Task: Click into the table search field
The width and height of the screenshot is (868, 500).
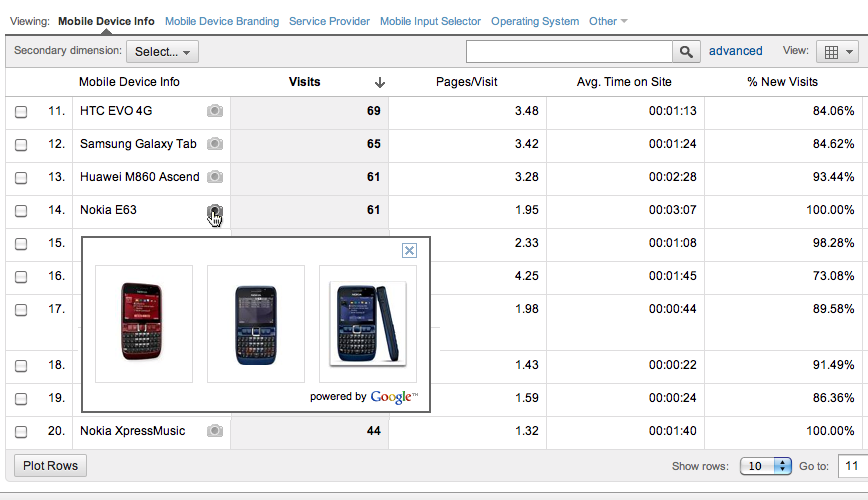Action: click(568, 51)
